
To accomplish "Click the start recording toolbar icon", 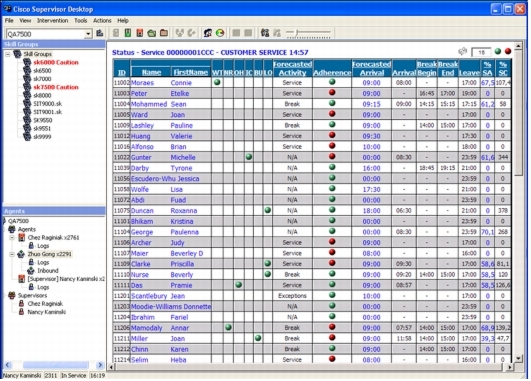I will click(x=265, y=33).
